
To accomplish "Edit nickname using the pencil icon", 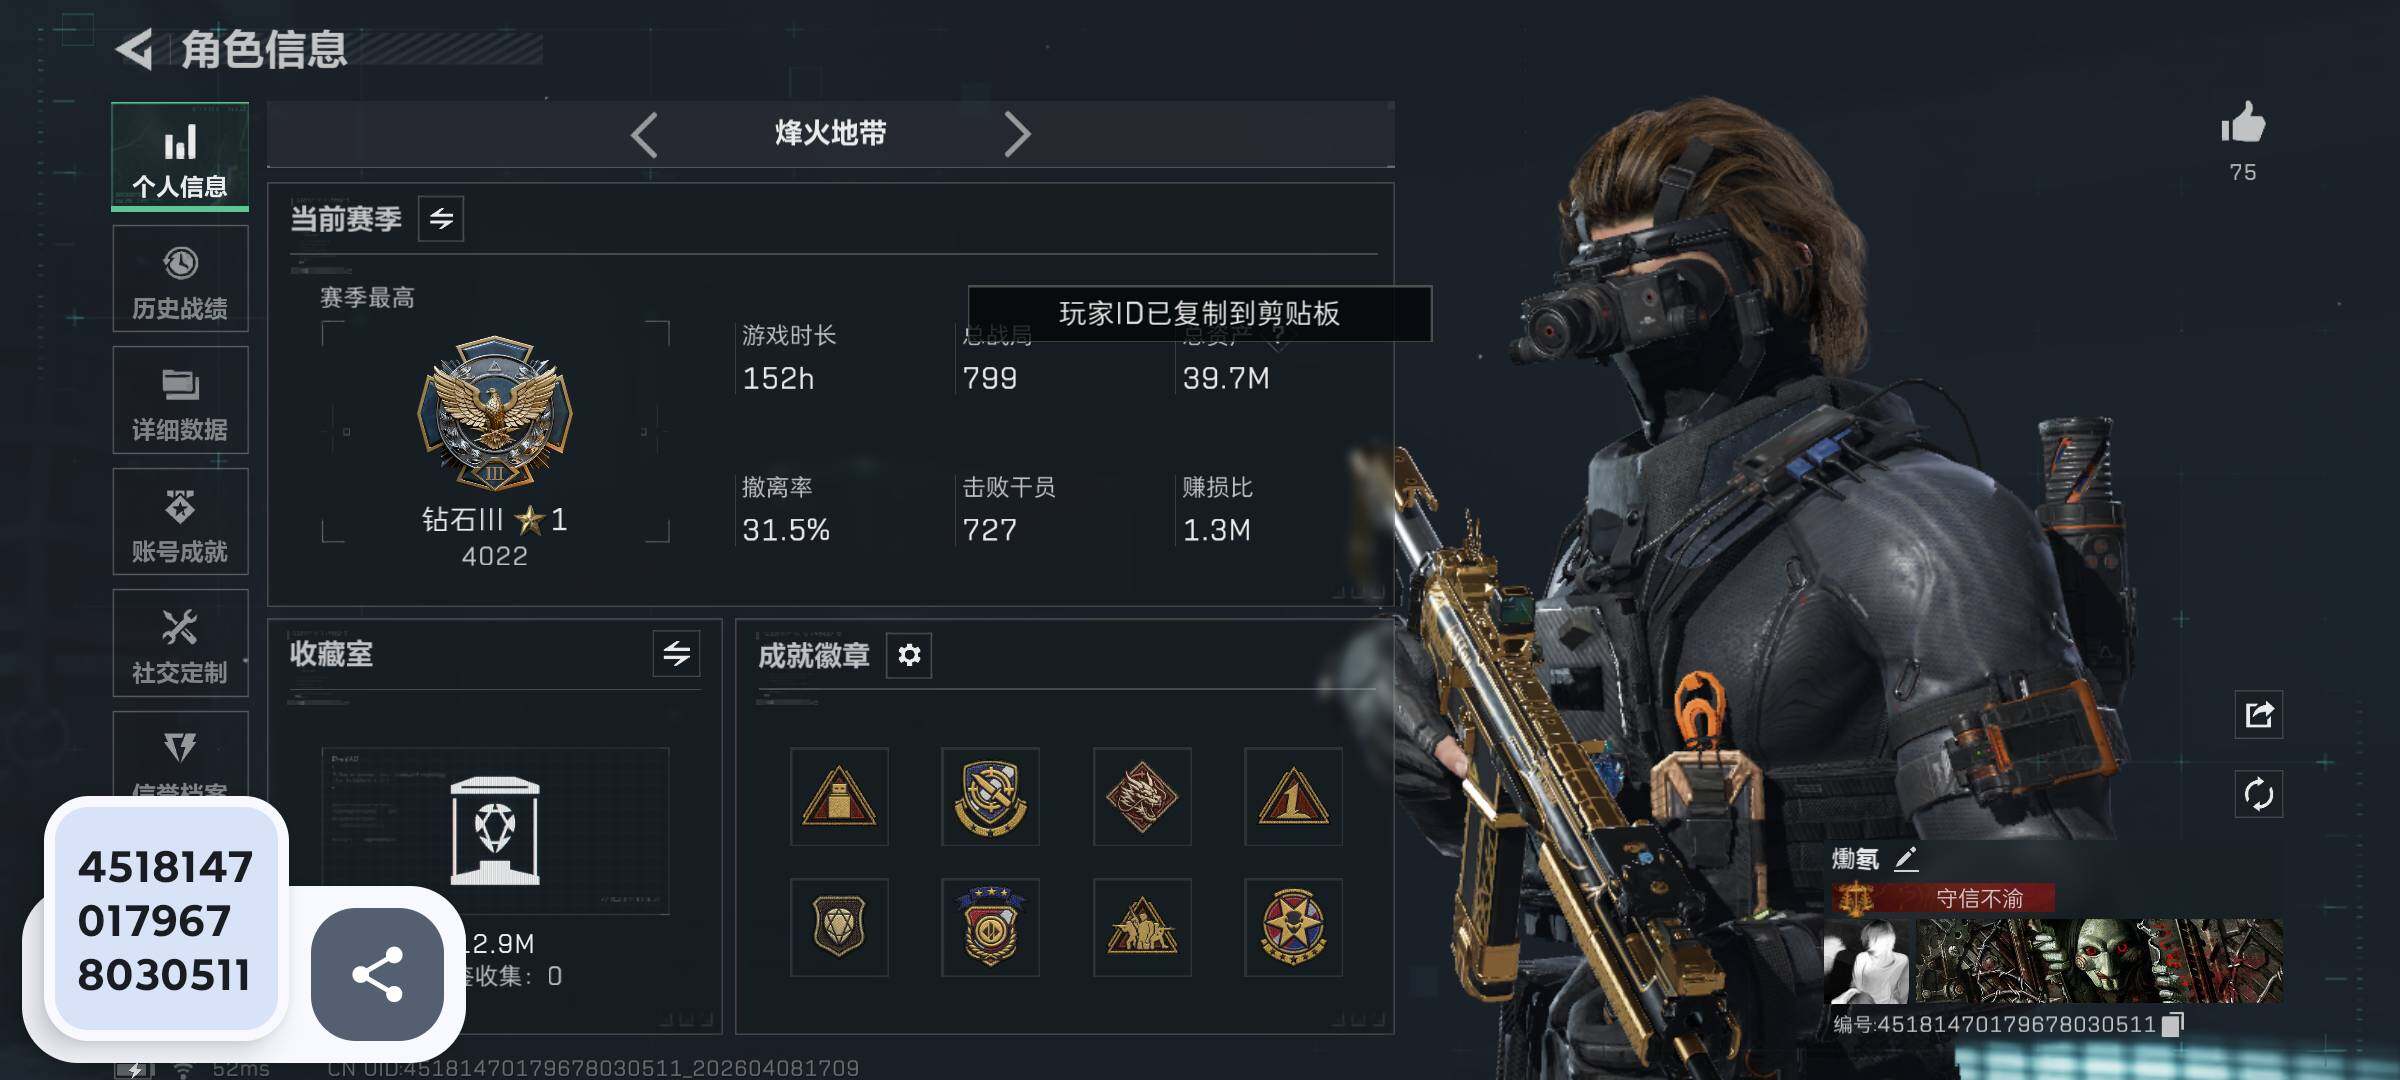I will click(1906, 859).
